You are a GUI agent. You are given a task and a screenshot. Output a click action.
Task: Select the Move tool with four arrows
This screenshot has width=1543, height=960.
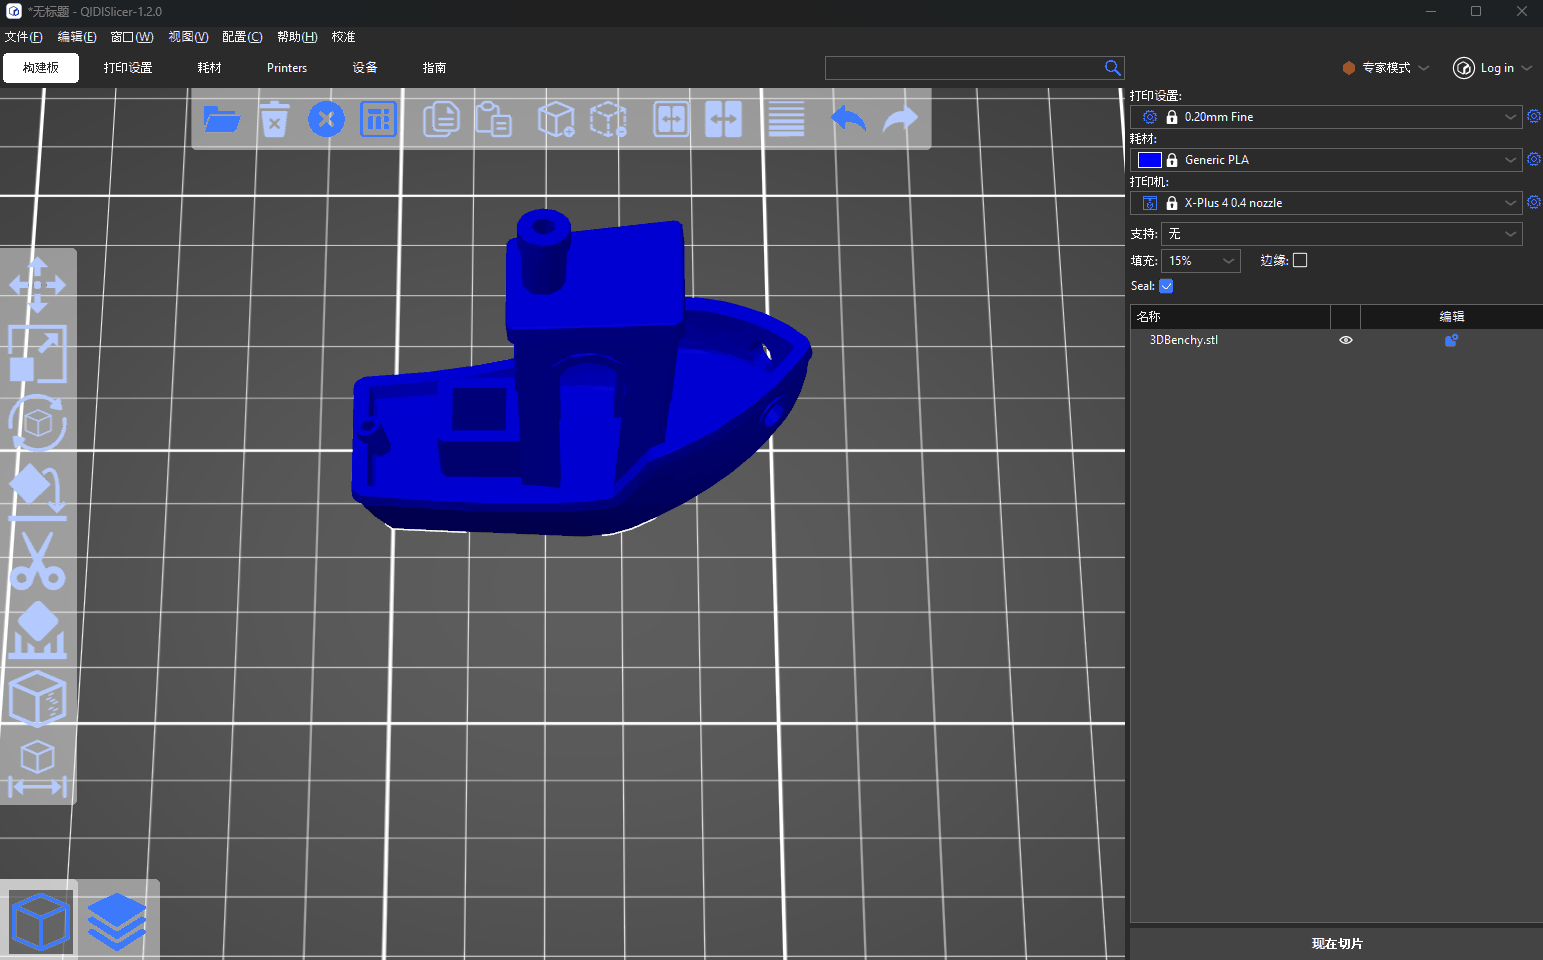(x=37, y=285)
